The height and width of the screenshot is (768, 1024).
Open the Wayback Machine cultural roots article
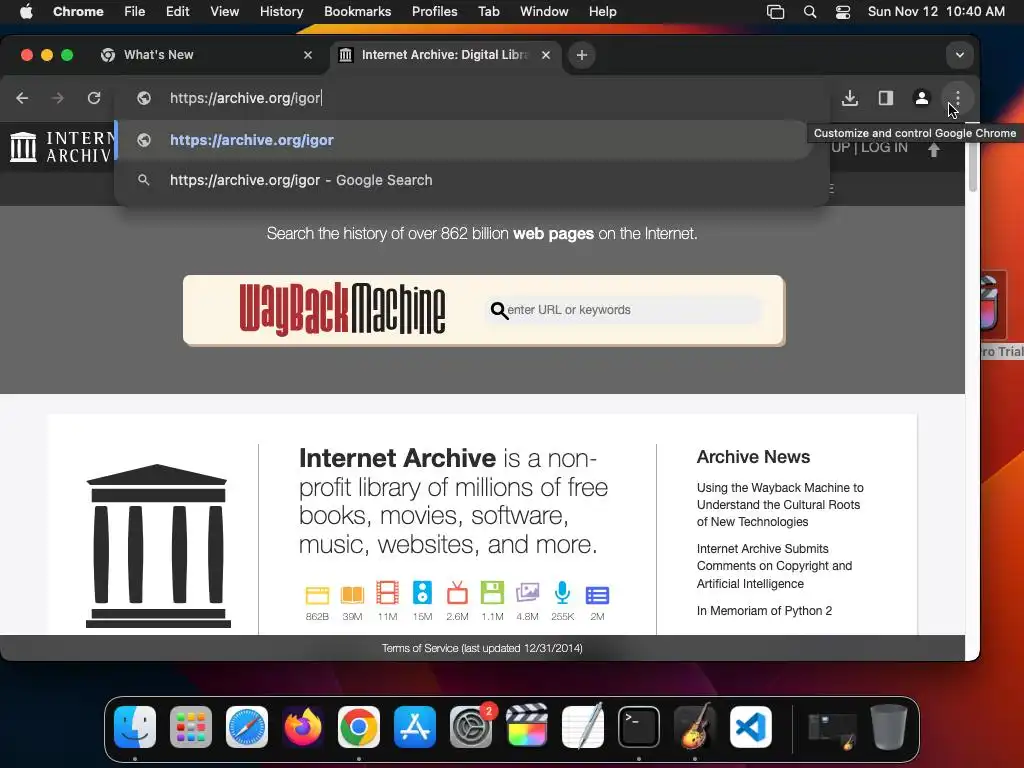coord(780,504)
